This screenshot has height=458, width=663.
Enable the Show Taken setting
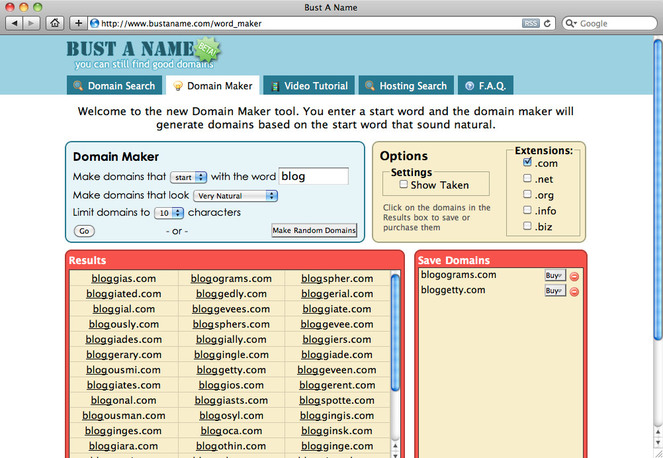coord(404,184)
